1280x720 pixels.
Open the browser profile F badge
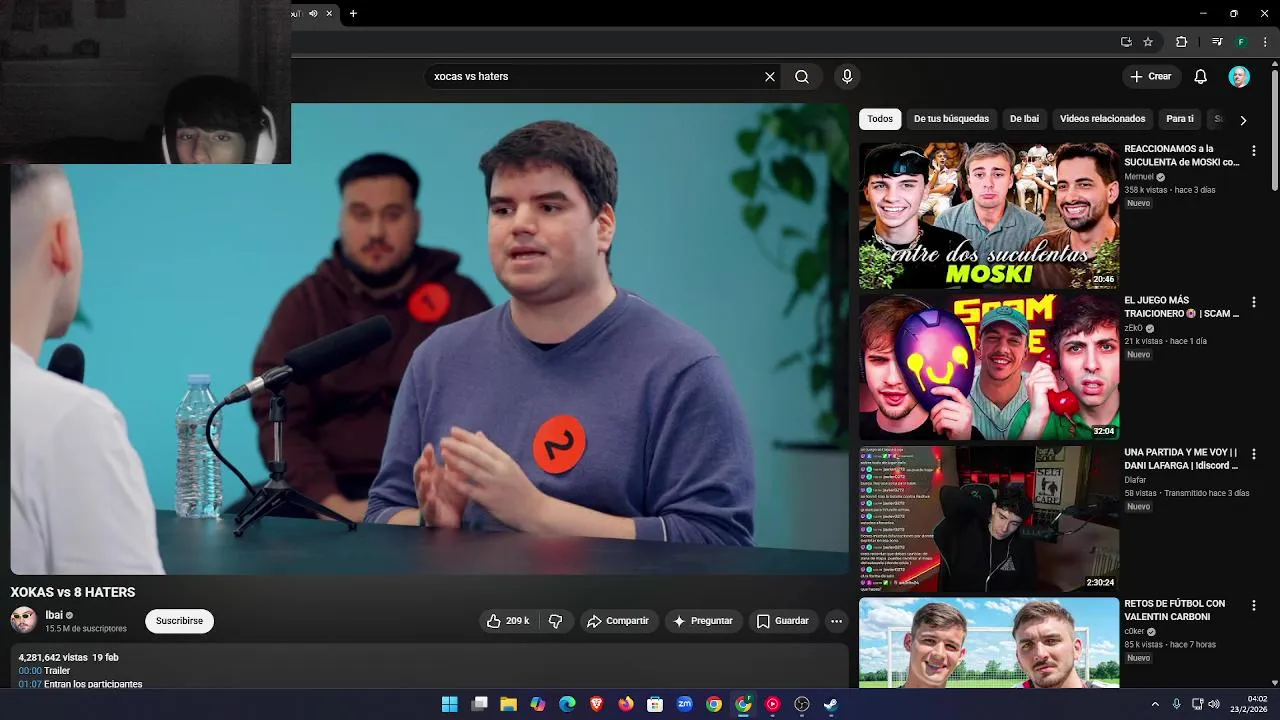tap(1241, 42)
